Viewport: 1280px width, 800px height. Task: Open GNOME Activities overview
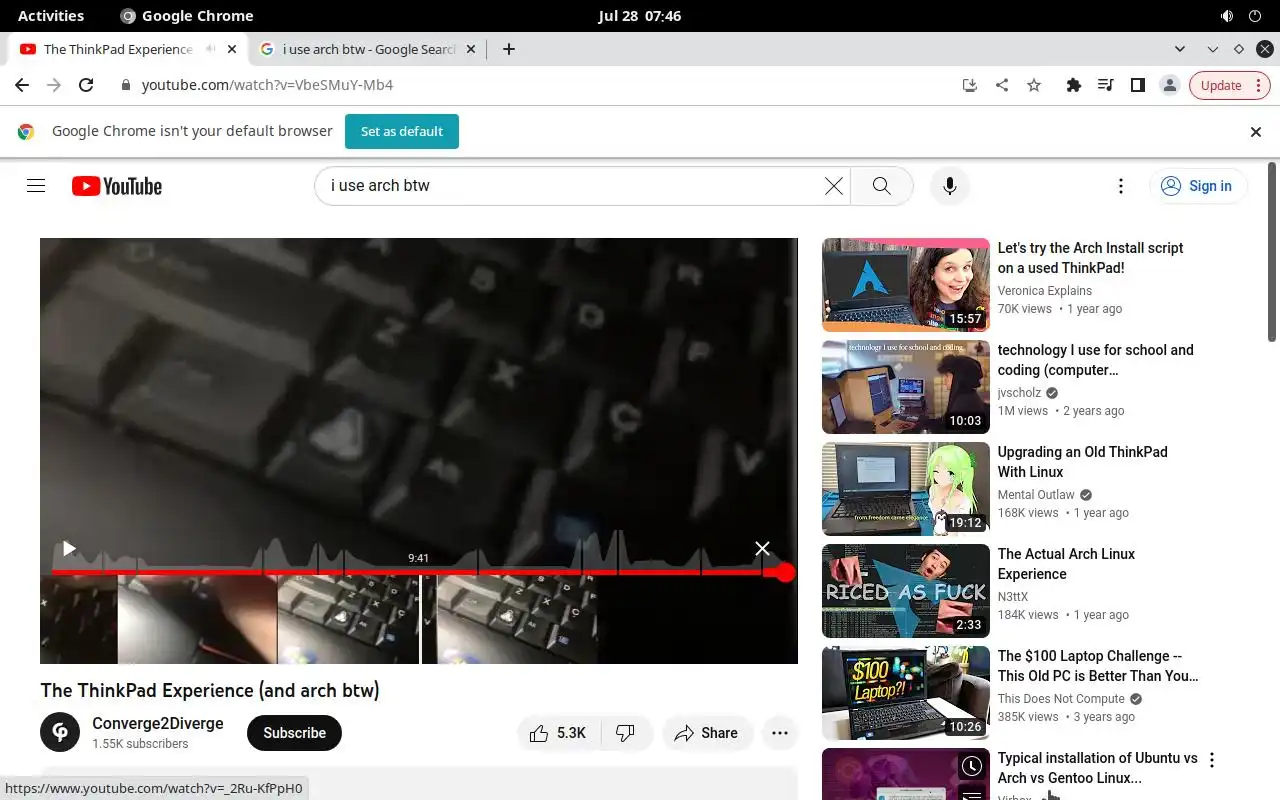coord(51,16)
